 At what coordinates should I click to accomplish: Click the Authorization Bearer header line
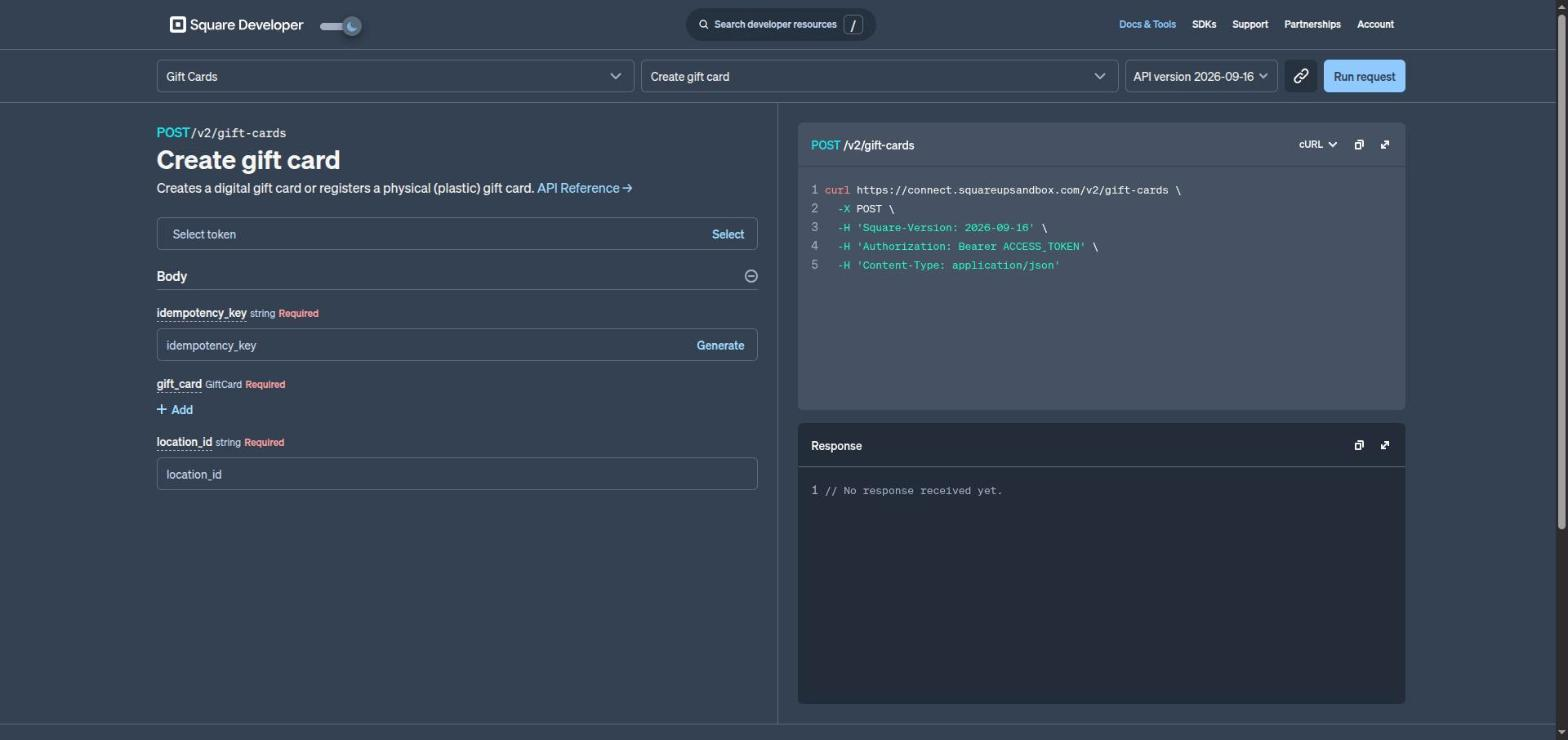(x=967, y=246)
